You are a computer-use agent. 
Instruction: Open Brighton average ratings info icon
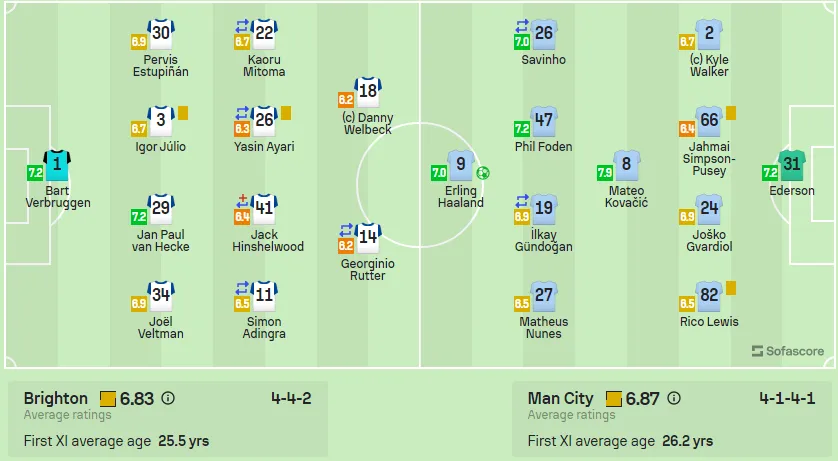[x=168, y=399]
